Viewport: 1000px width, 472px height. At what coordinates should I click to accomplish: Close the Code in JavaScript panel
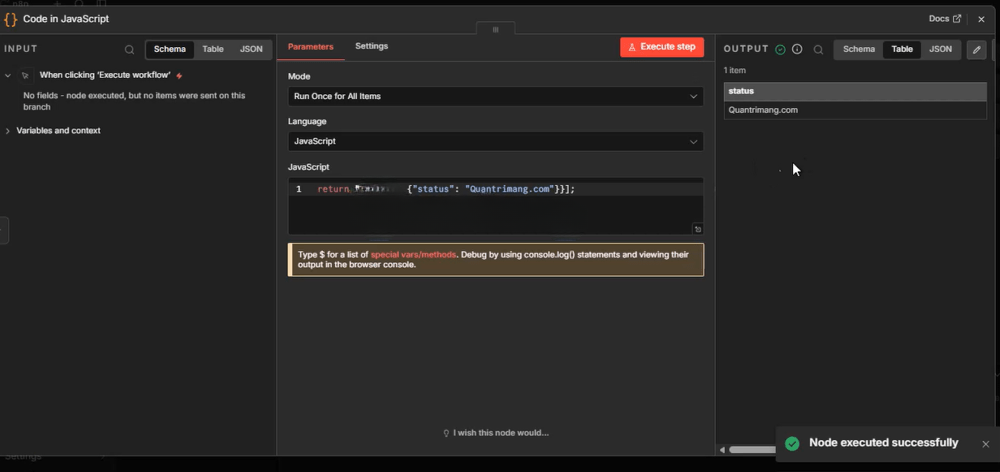click(x=982, y=19)
